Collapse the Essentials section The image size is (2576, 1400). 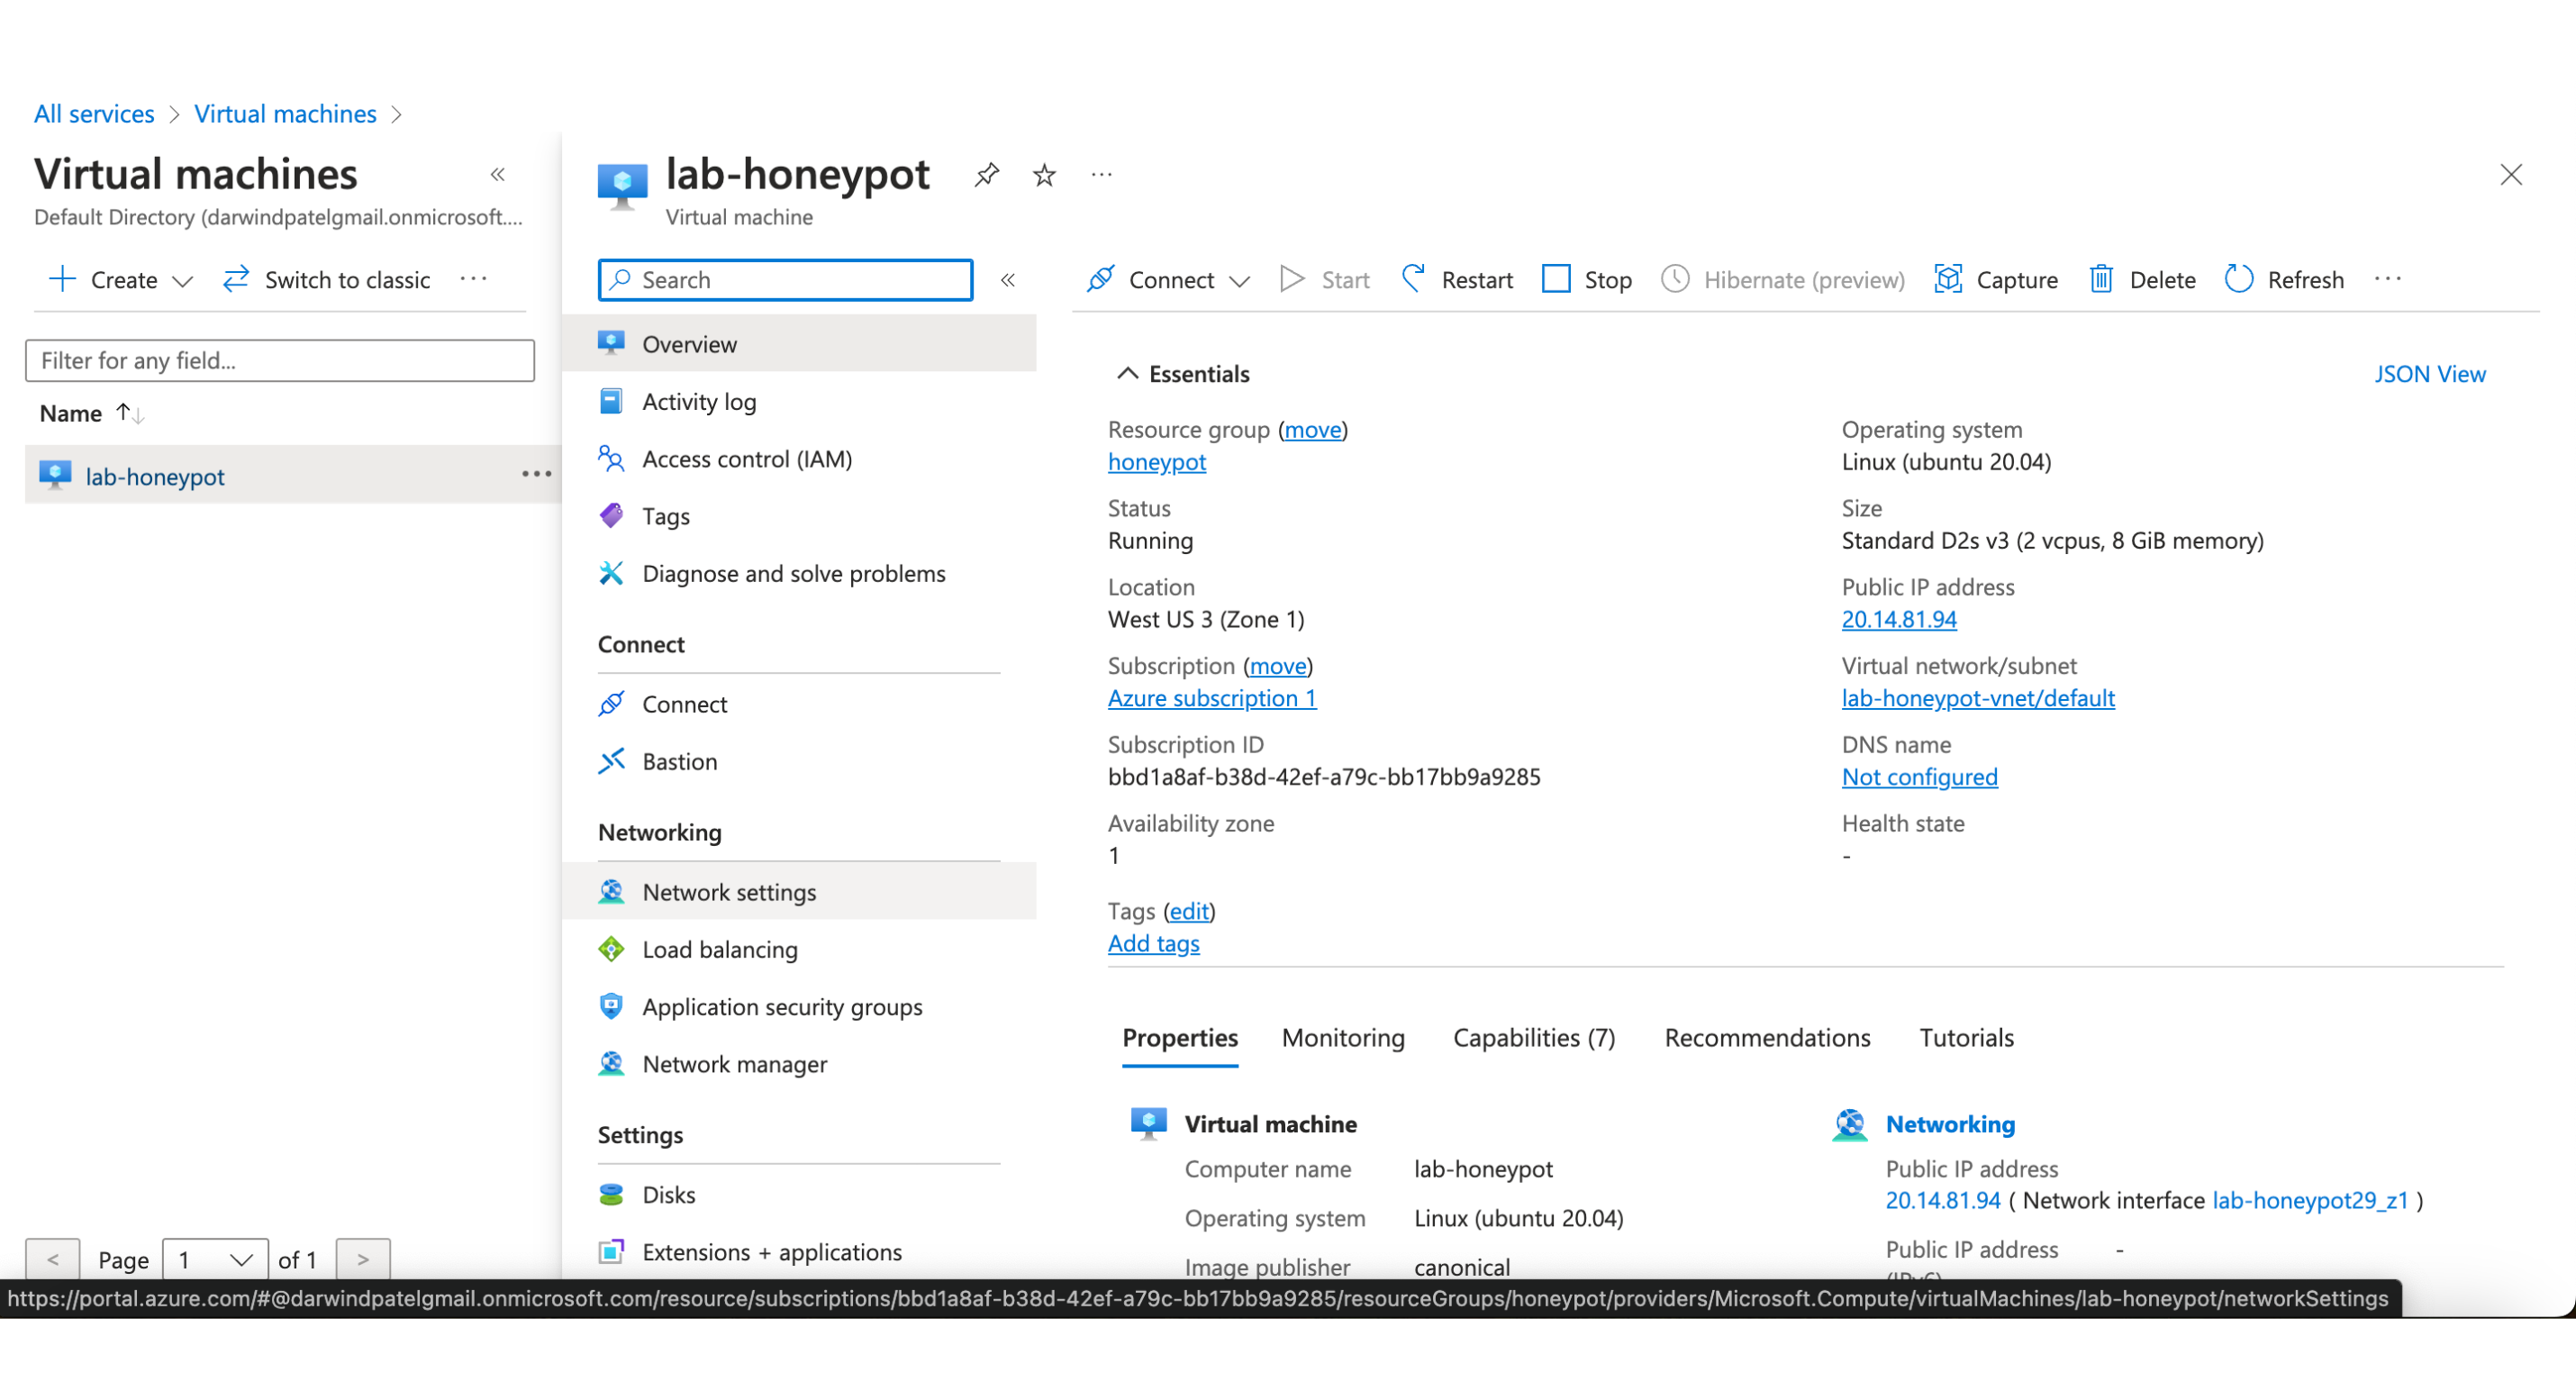tap(1127, 373)
